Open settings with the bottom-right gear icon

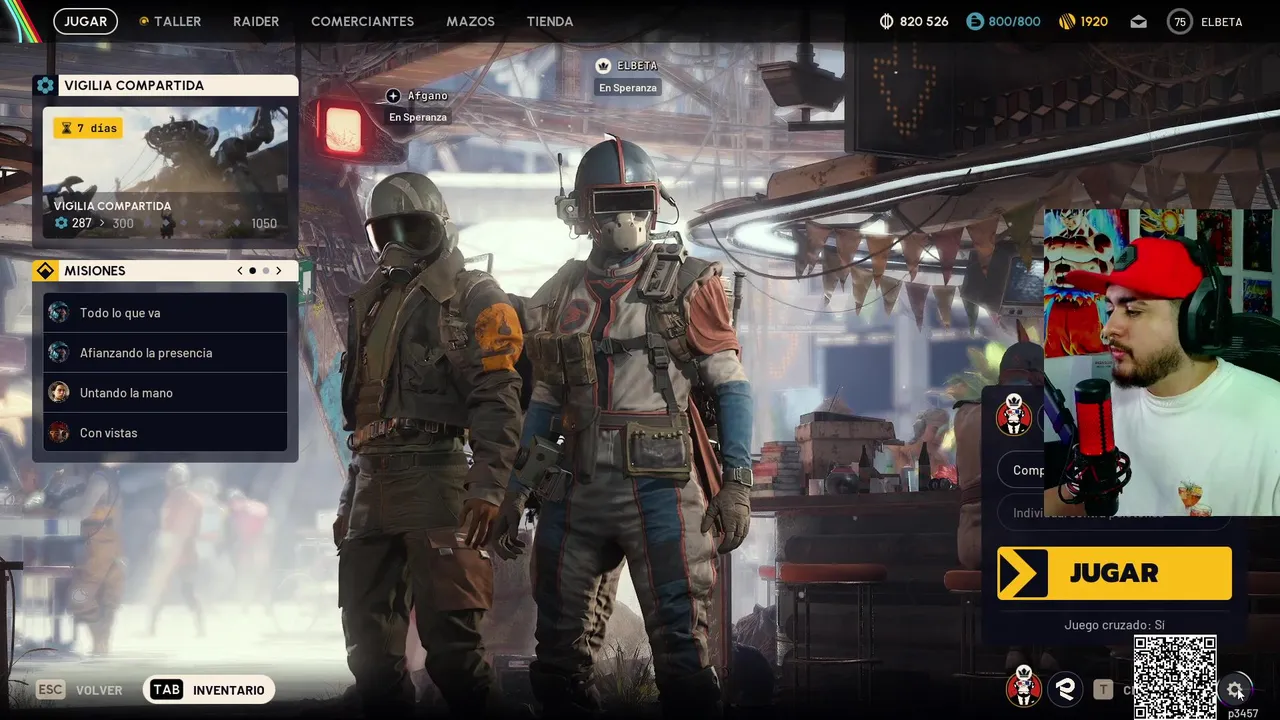pyautogui.click(x=1235, y=689)
